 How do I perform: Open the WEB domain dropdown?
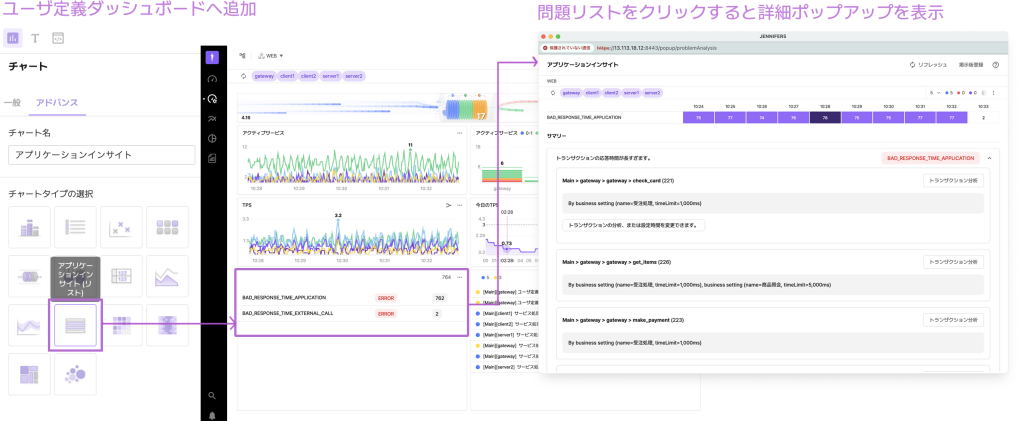tap(270, 56)
